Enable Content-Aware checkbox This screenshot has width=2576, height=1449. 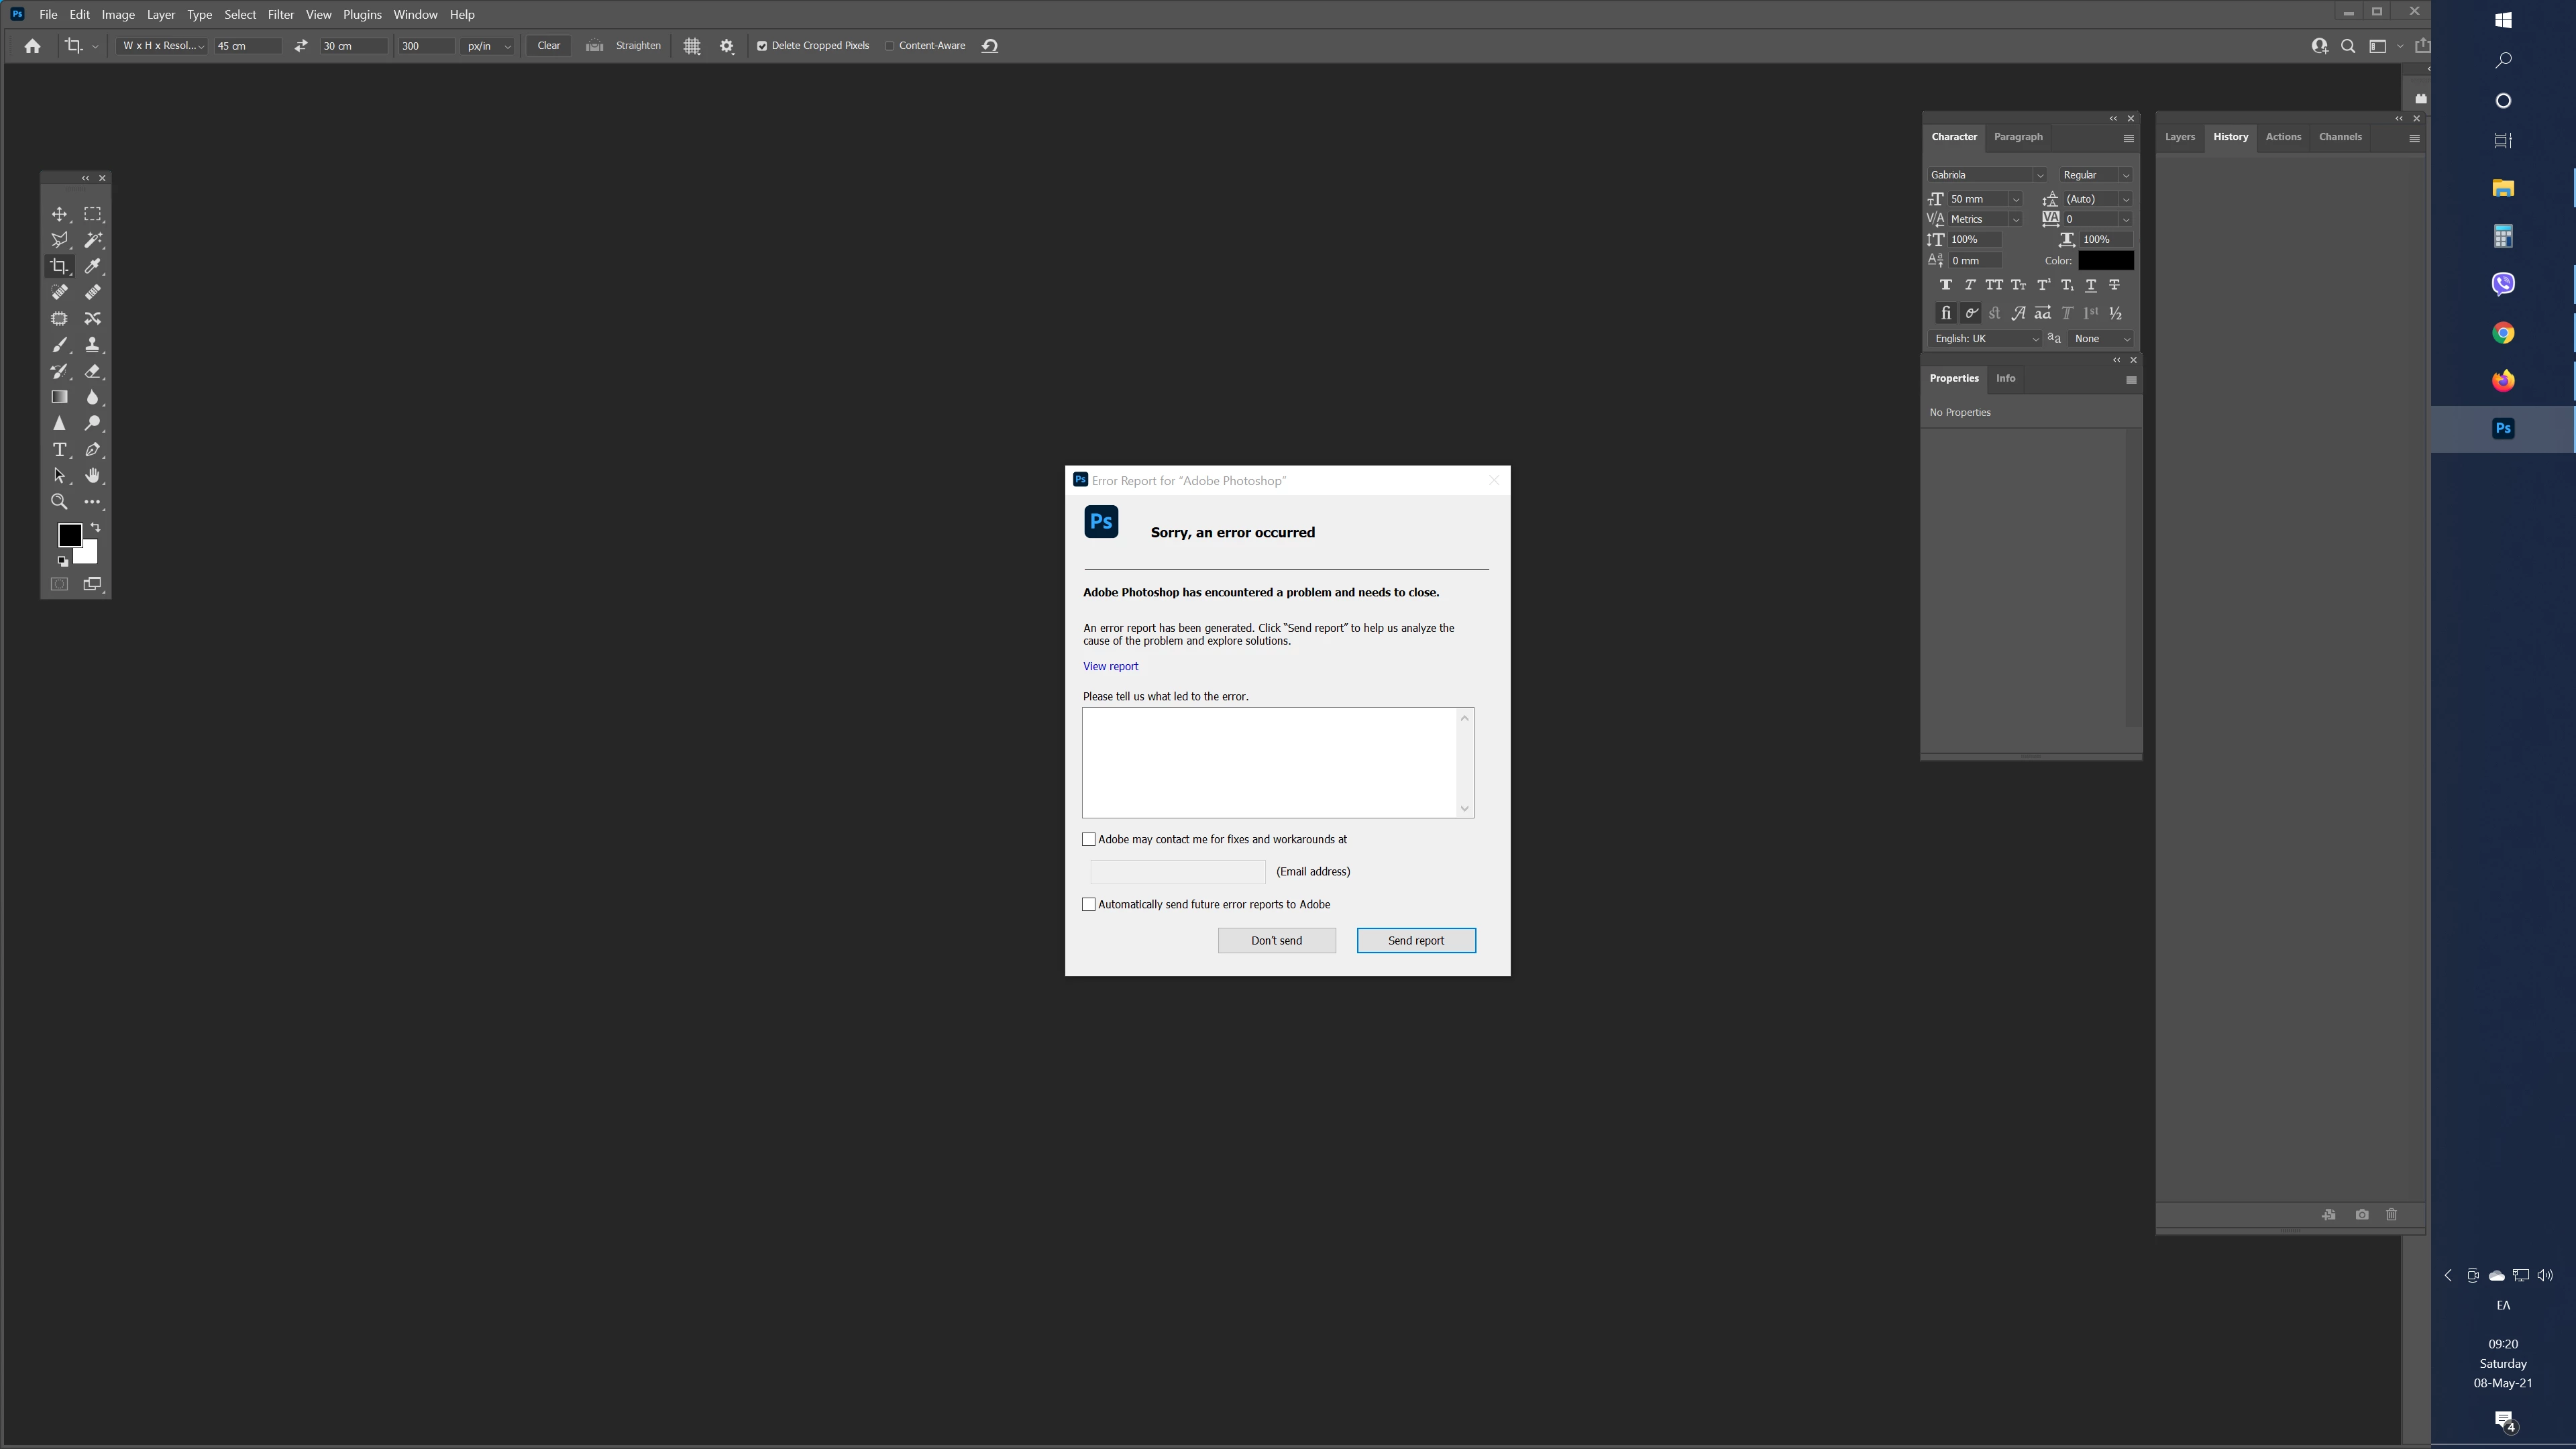(x=889, y=46)
